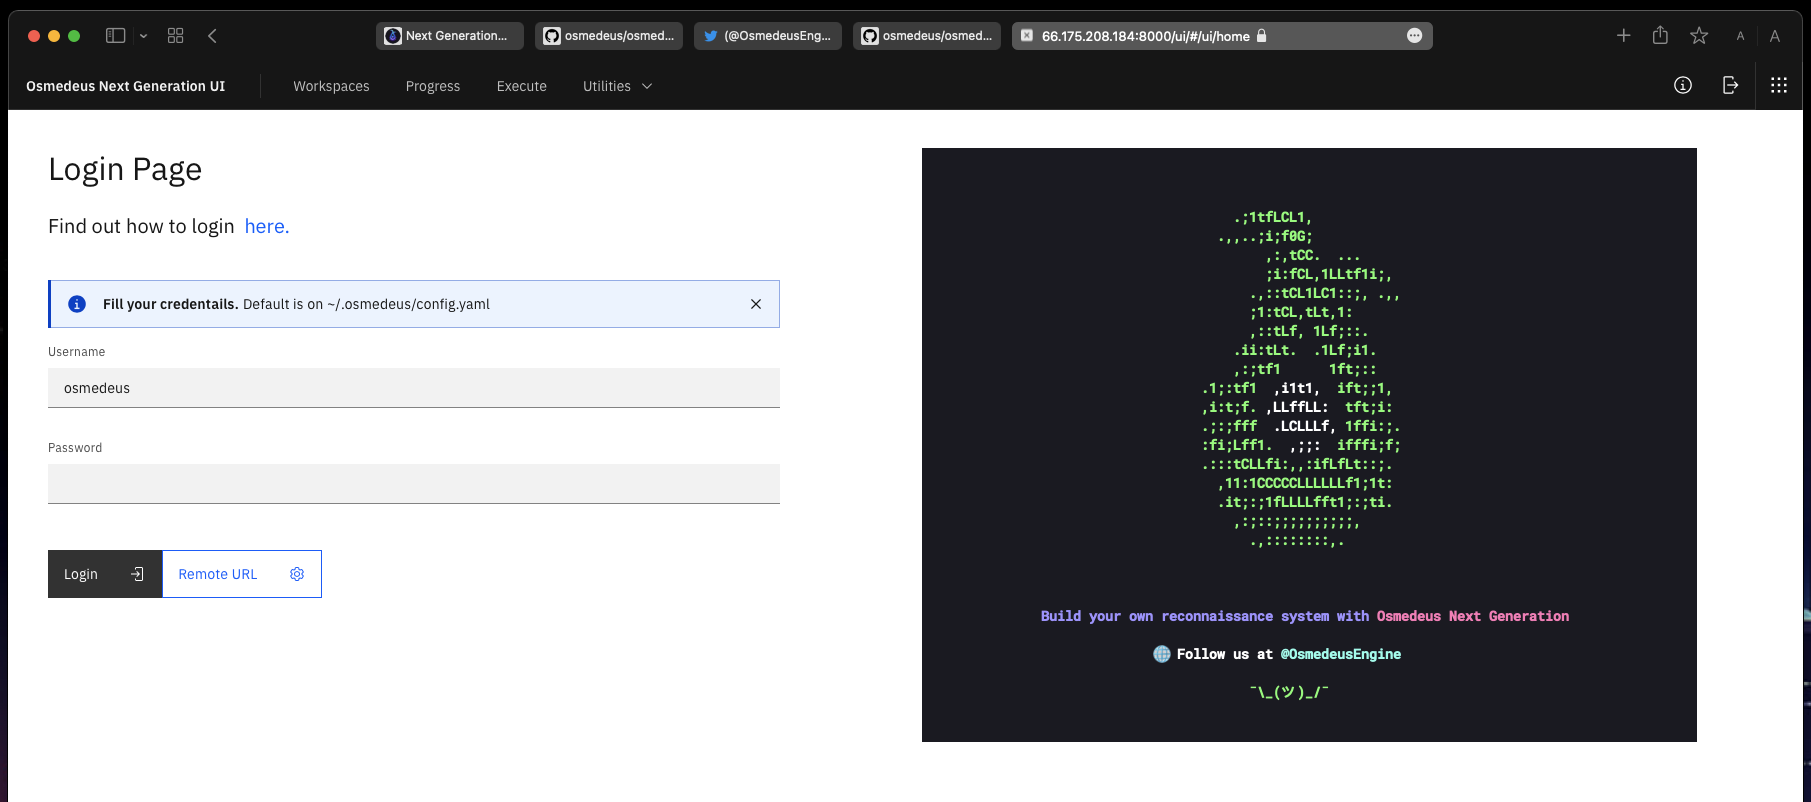The image size is (1811, 802).
Task: Increase text size with large A
Action: (1775, 36)
